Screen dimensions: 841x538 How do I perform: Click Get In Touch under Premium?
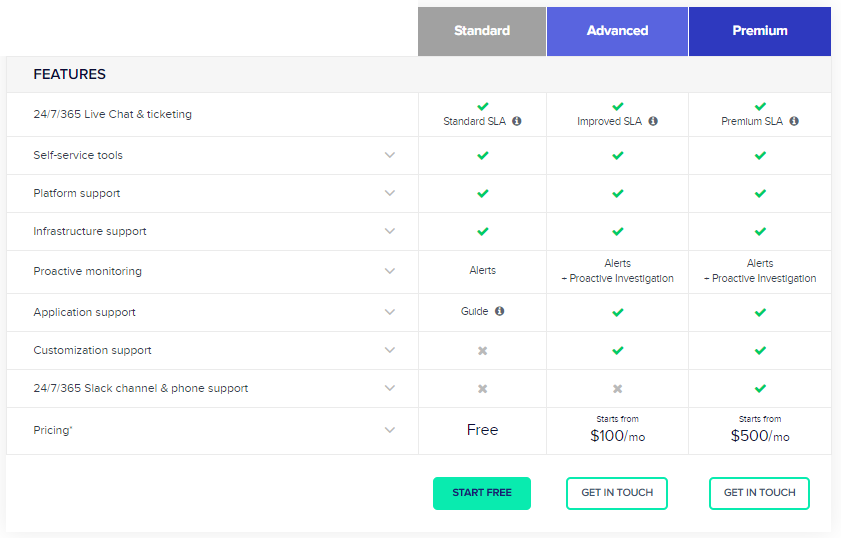pos(760,493)
